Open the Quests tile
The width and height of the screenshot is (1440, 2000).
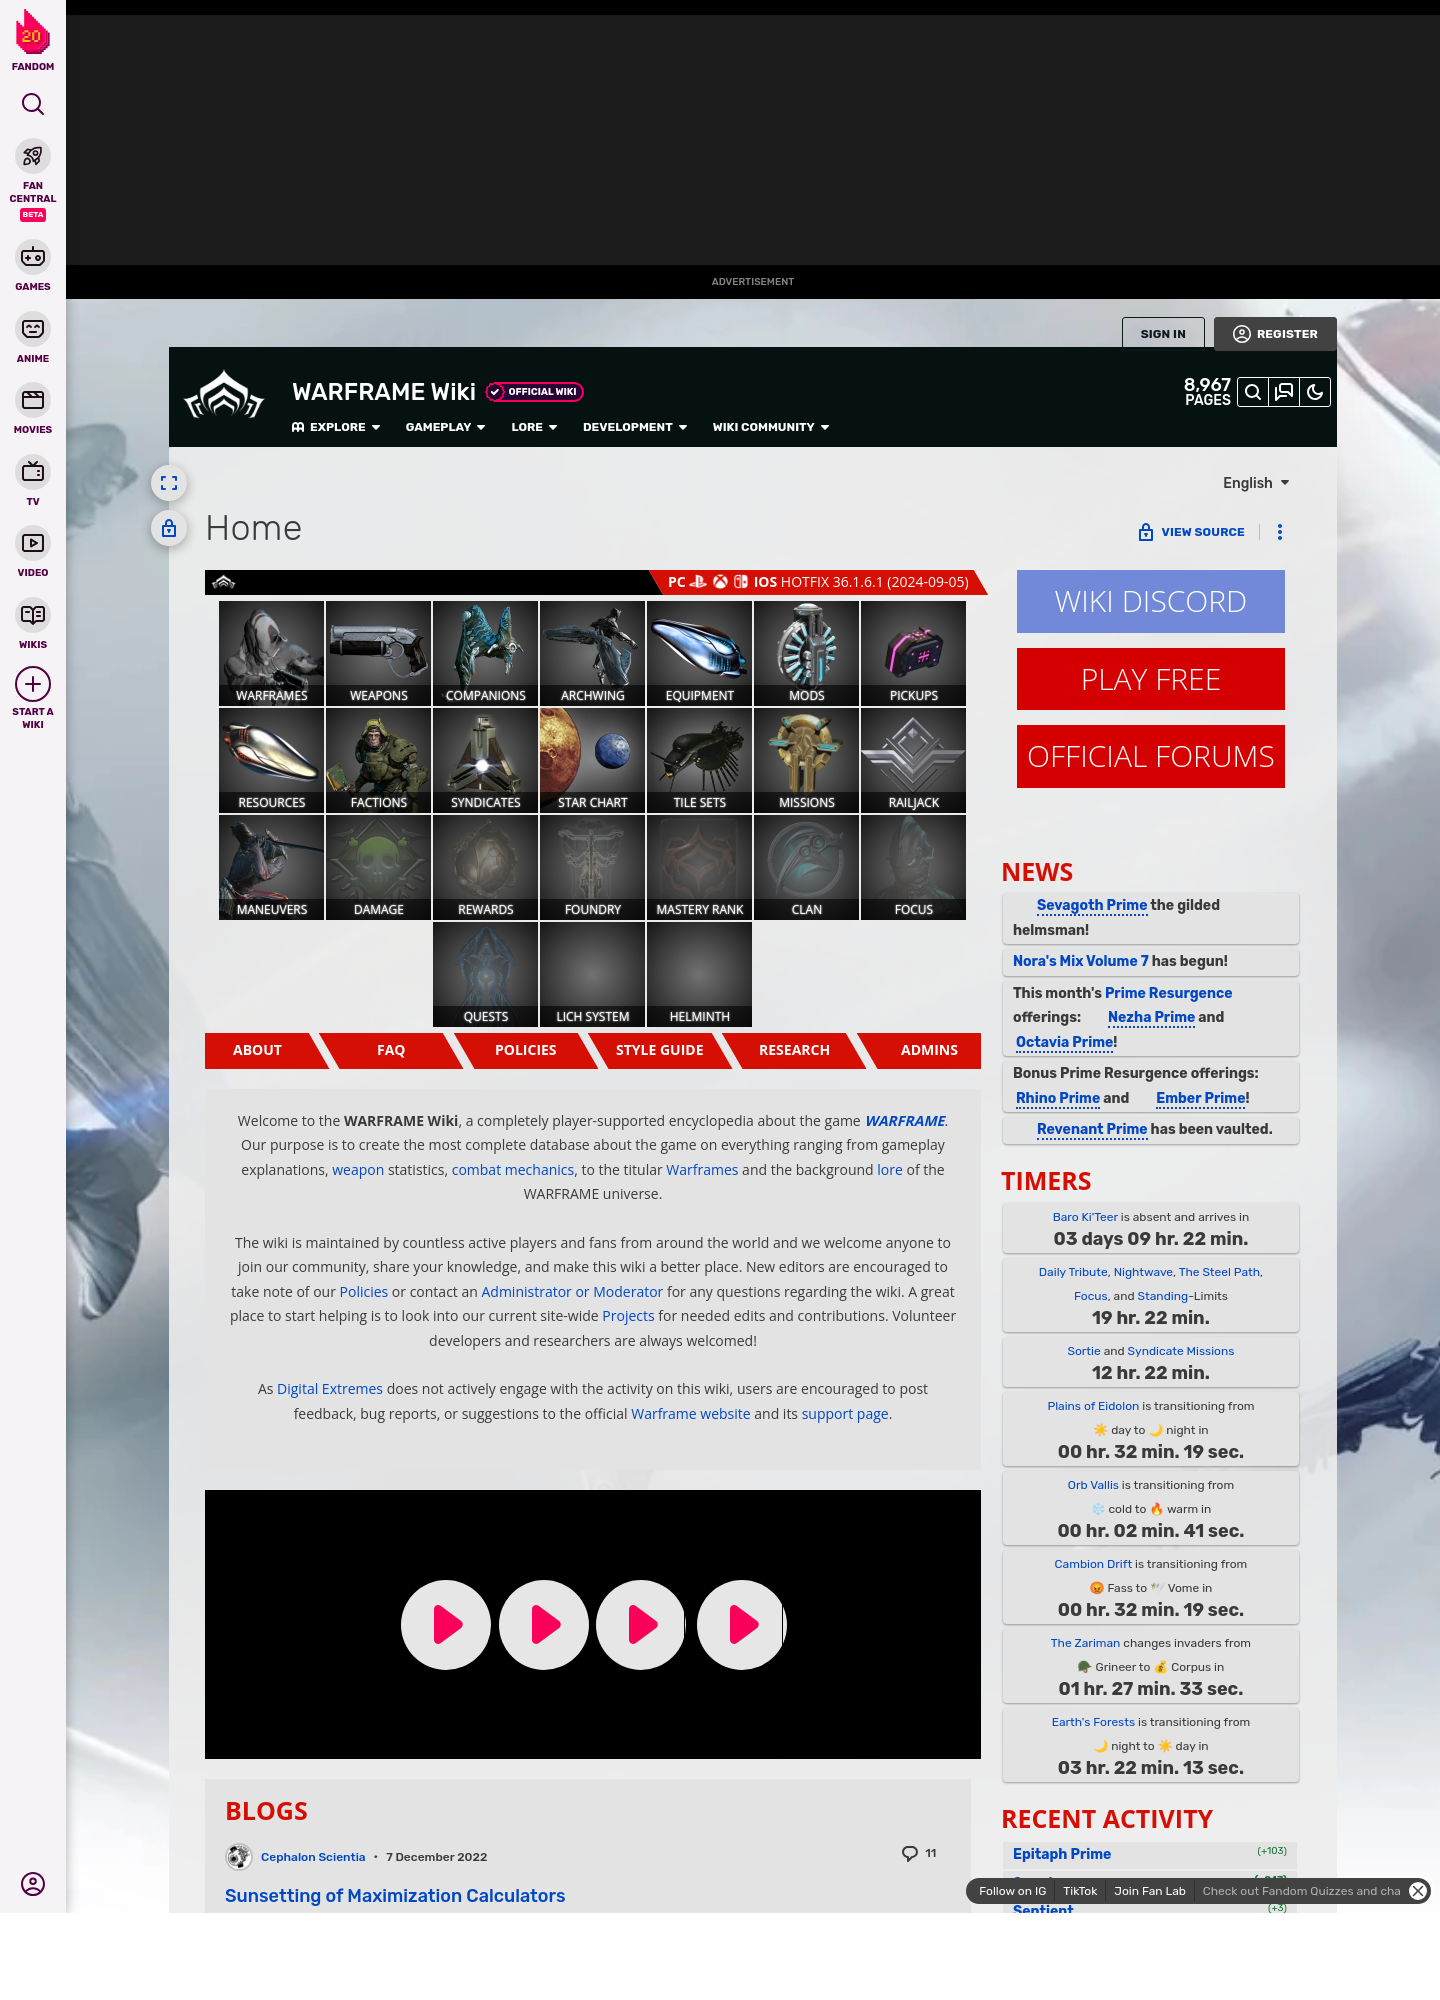[486, 975]
